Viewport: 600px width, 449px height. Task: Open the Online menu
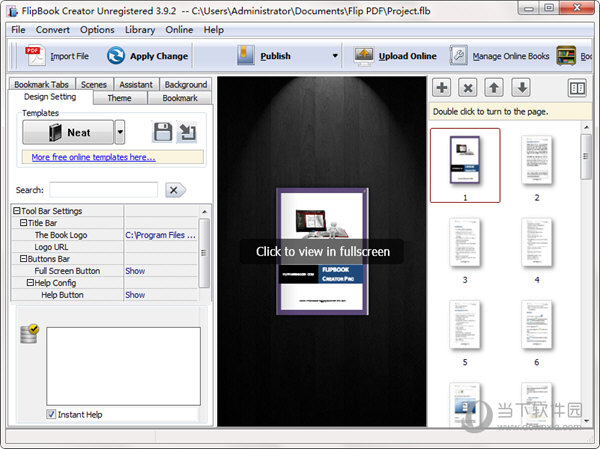[x=179, y=30]
